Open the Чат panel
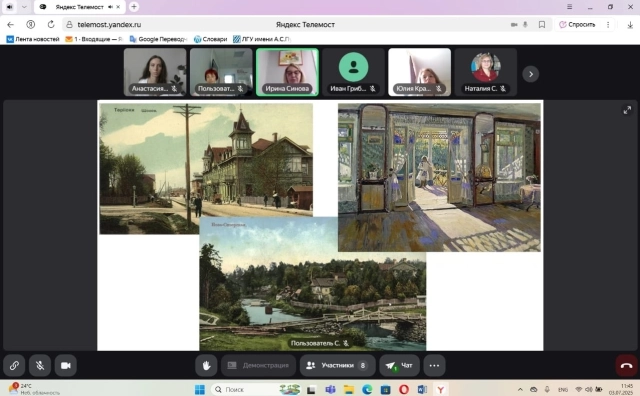 399,365
